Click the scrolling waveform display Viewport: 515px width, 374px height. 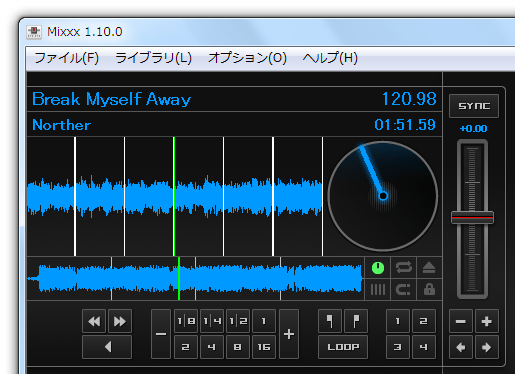click(x=175, y=196)
